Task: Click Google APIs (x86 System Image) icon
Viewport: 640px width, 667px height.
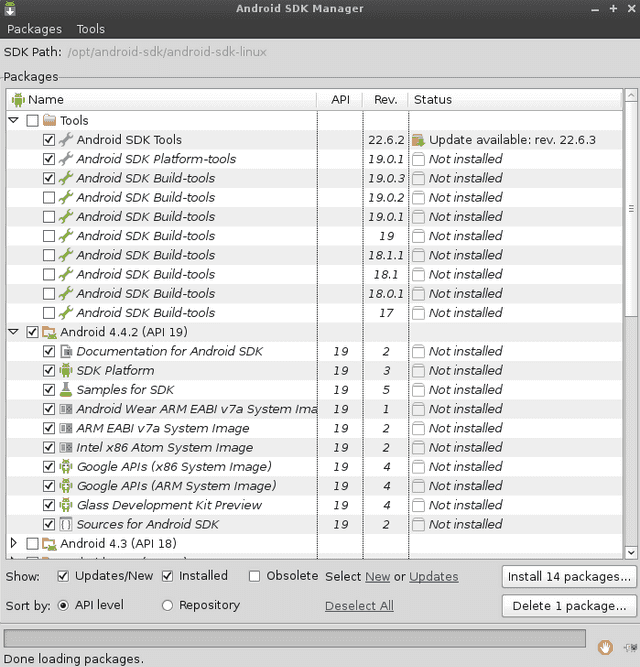Action: [x=65, y=467]
